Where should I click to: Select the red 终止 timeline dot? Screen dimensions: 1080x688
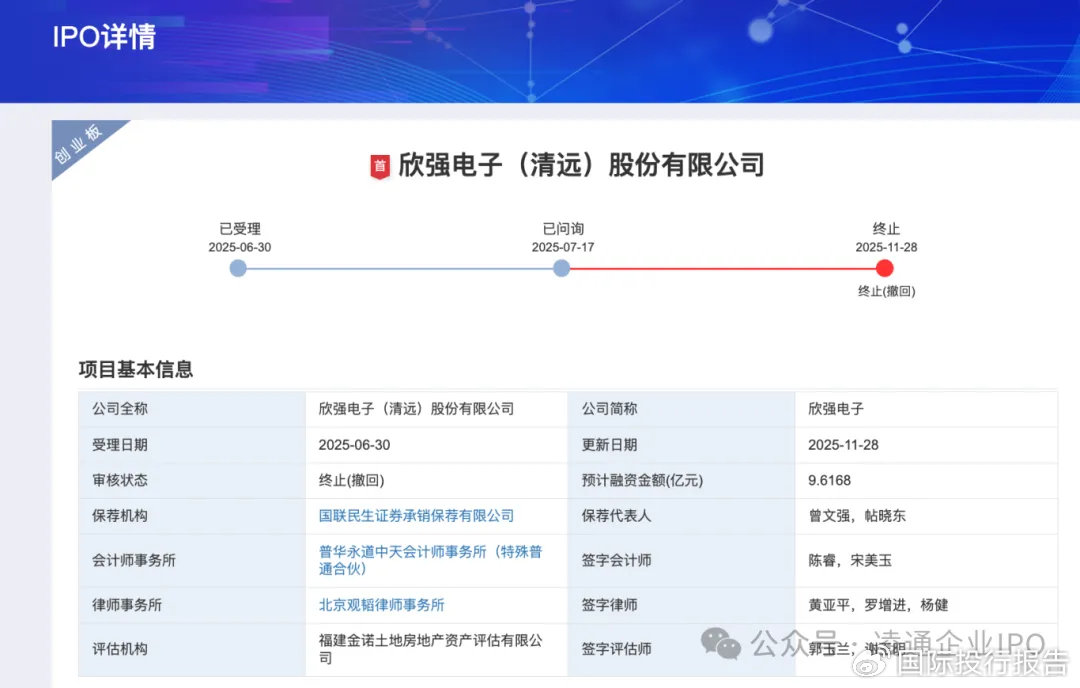(x=885, y=269)
